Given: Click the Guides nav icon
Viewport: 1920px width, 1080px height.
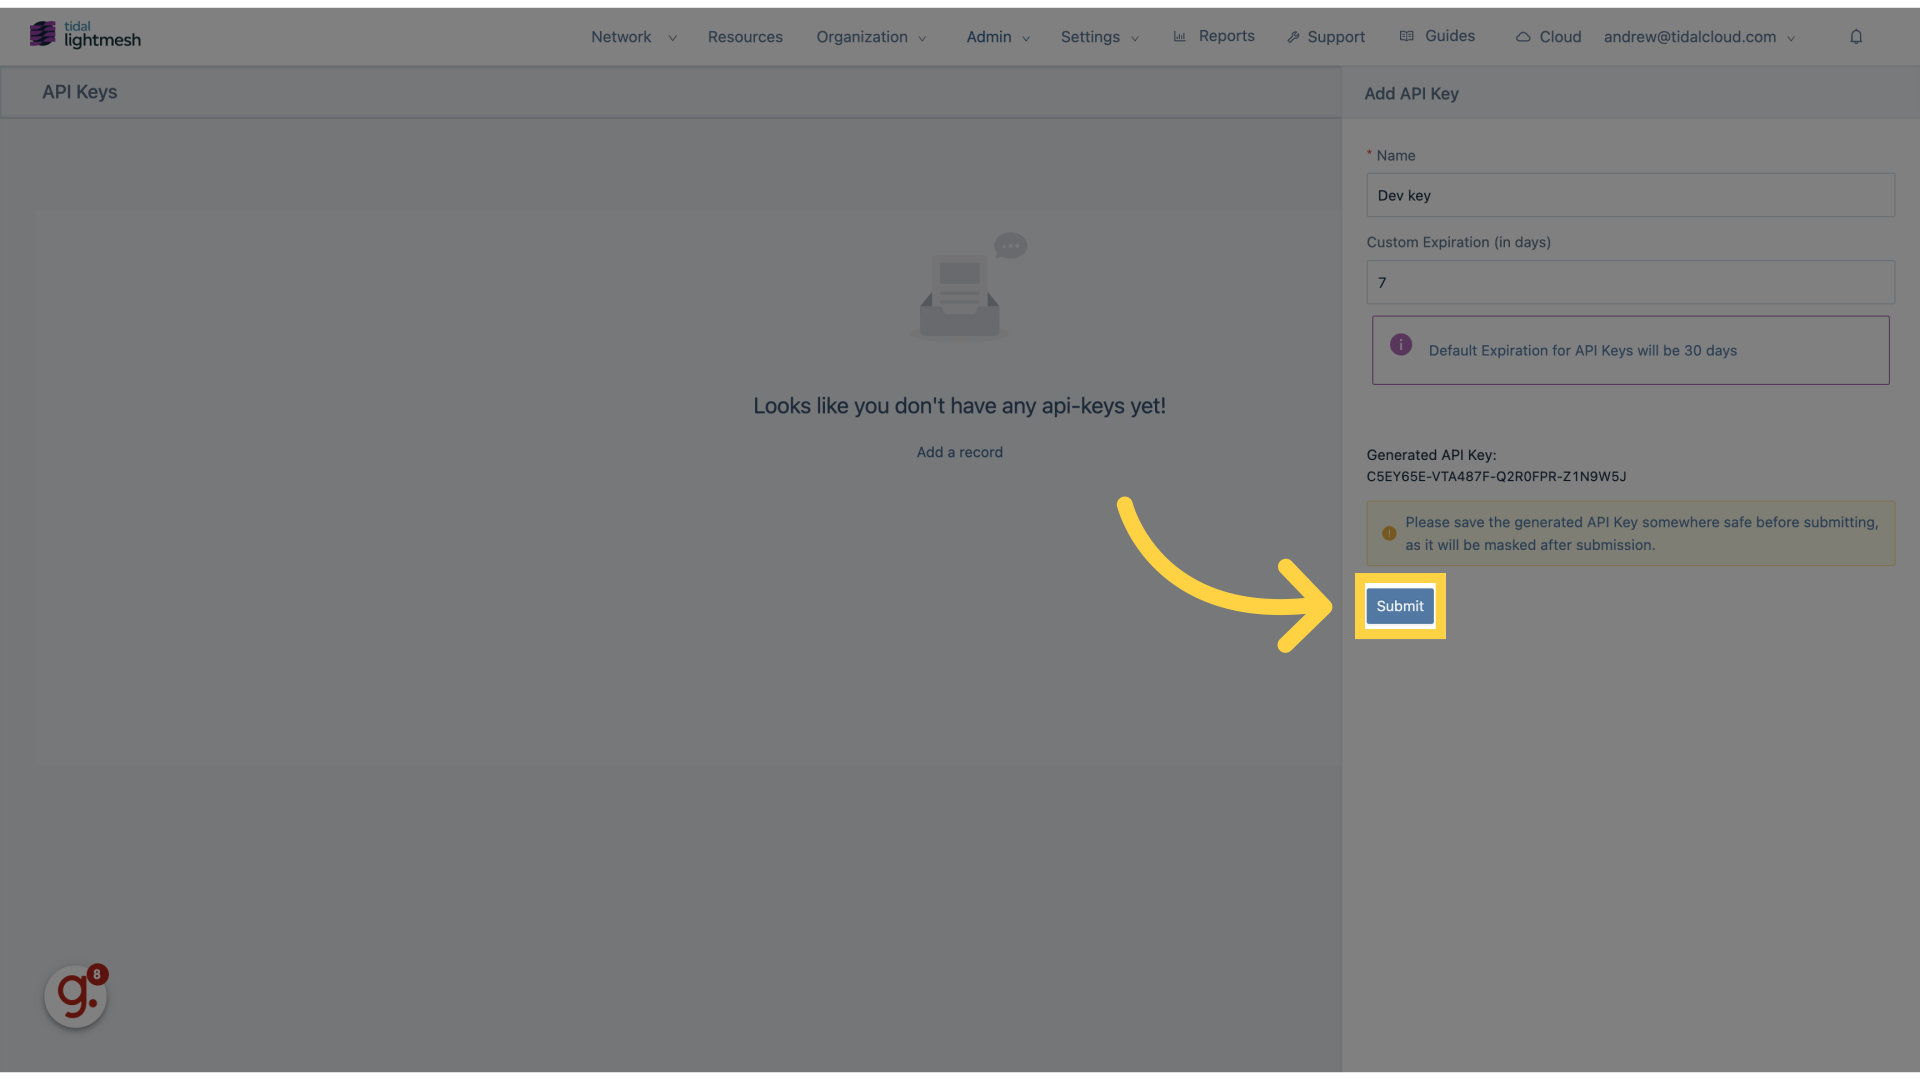Looking at the screenshot, I should click(x=1407, y=36).
